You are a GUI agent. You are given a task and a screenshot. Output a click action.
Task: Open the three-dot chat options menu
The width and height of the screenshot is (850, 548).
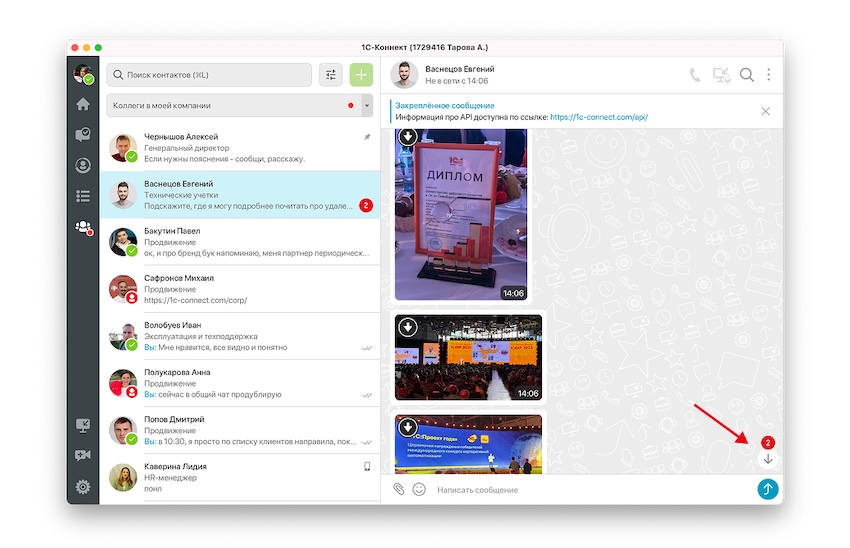768,75
